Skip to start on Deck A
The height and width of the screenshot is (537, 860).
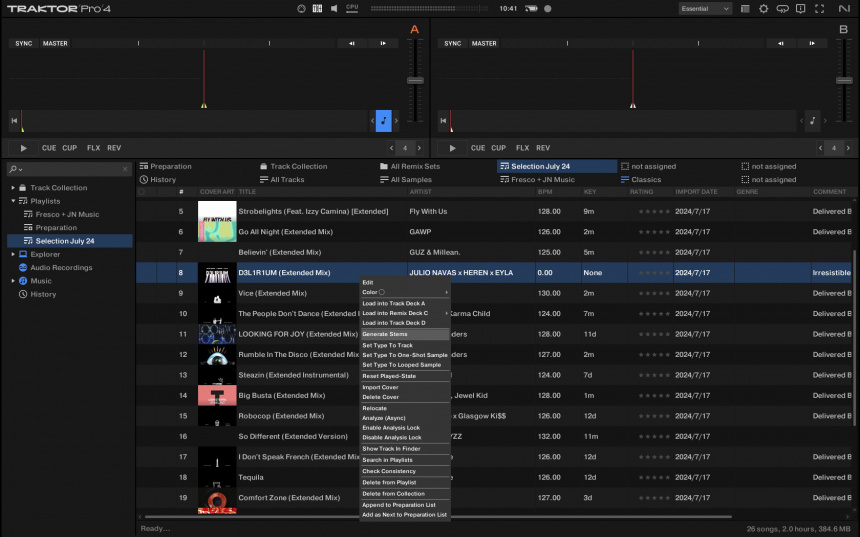pyautogui.click(x=14, y=121)
